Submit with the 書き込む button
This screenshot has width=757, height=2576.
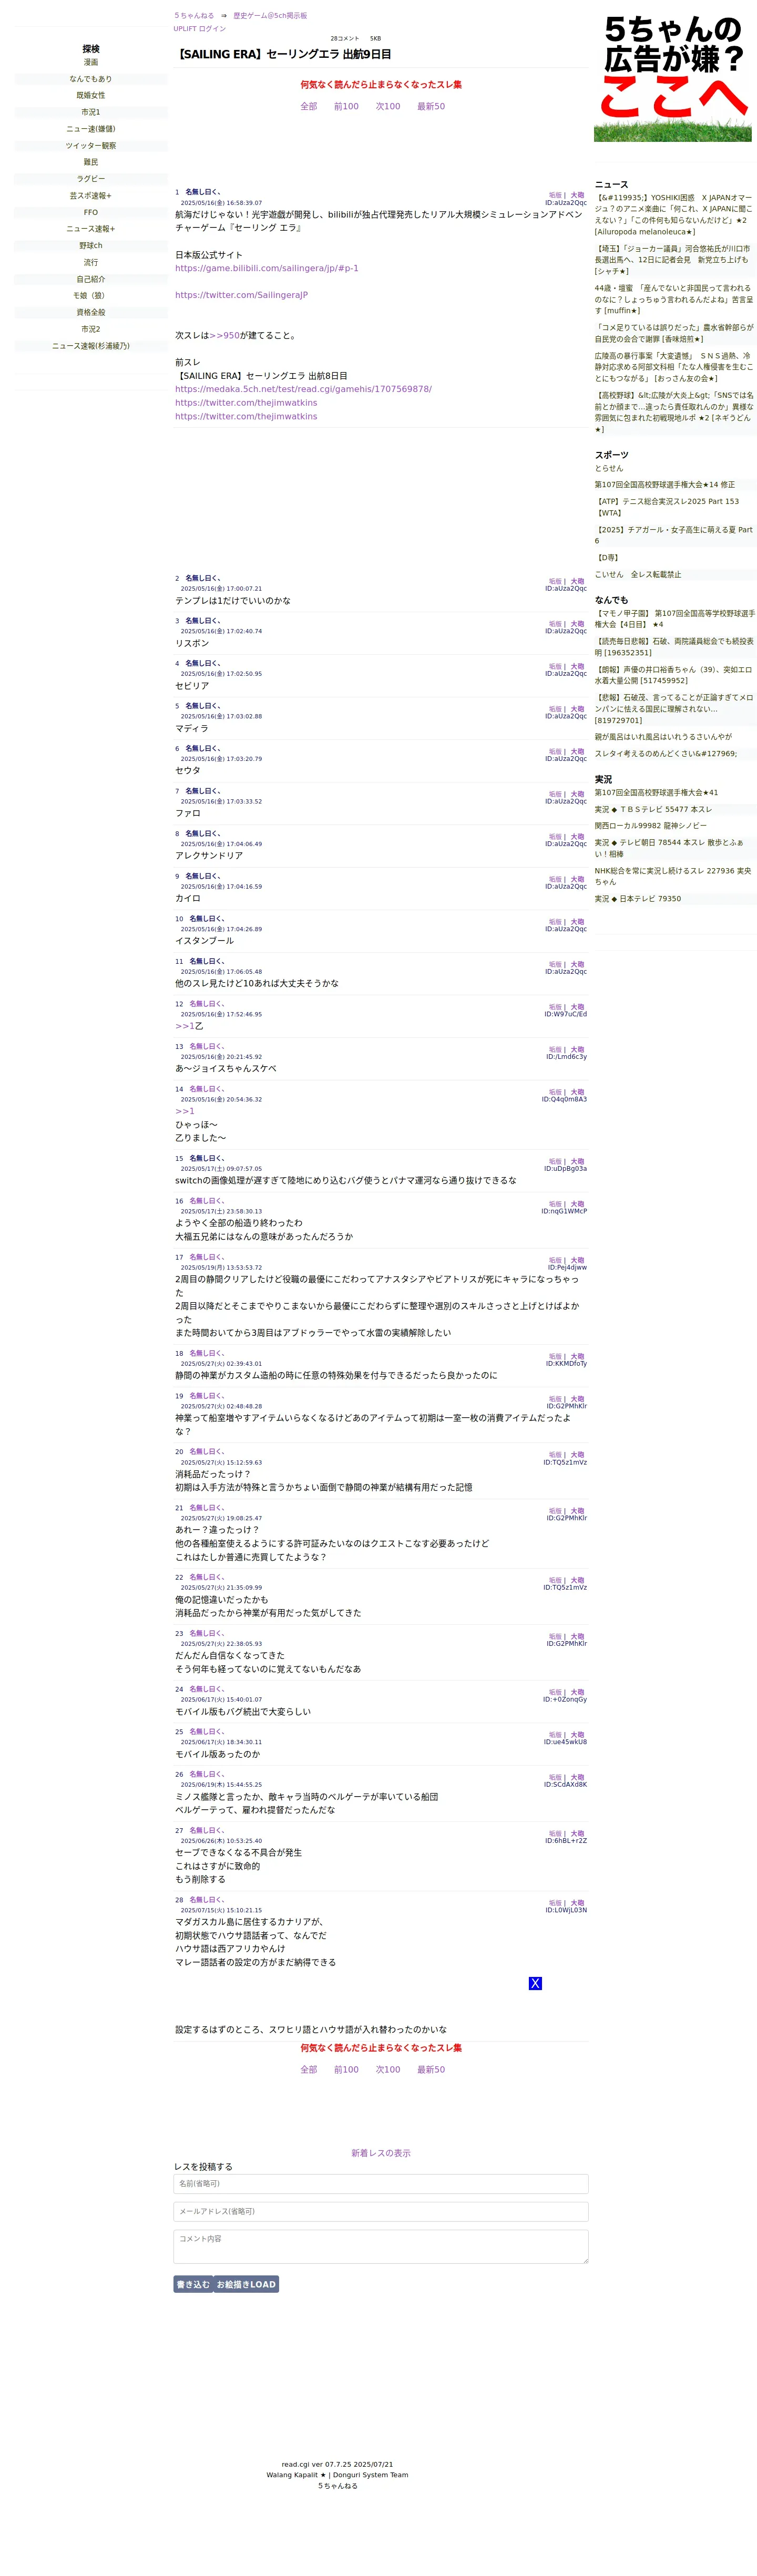193,2284
